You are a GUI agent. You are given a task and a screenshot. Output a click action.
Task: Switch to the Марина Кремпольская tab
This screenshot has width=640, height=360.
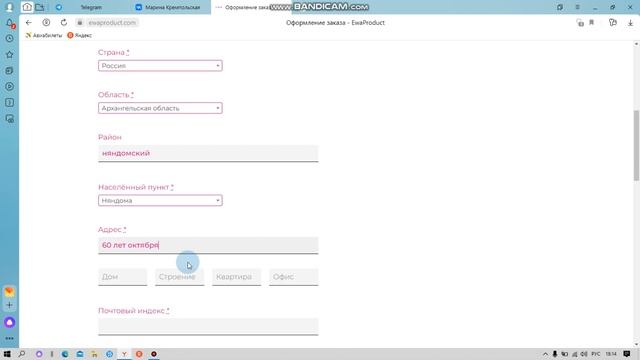pyautogui.click(x=172, y=7)
